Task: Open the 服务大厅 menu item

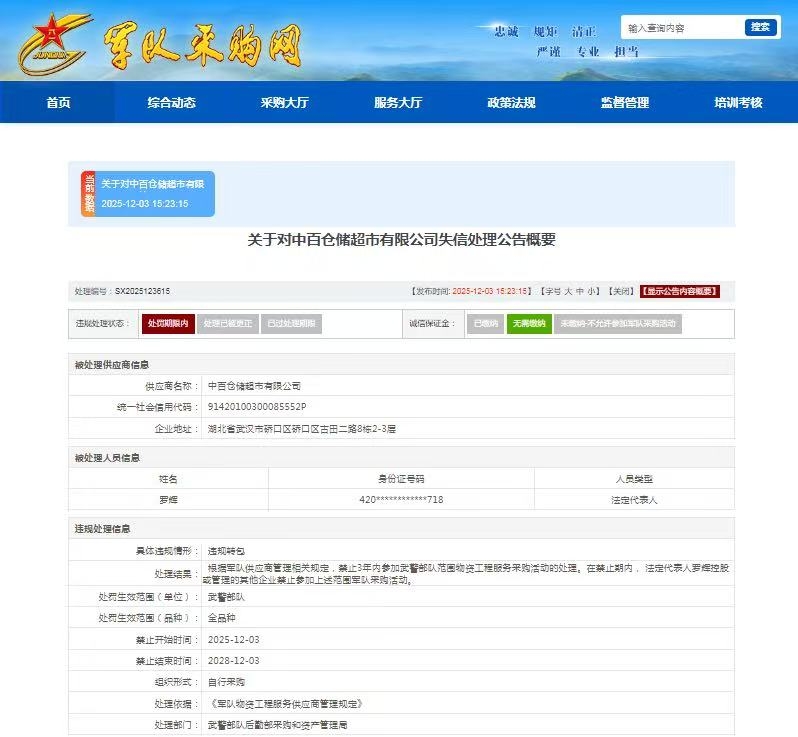Action: [x=398, y=102]
